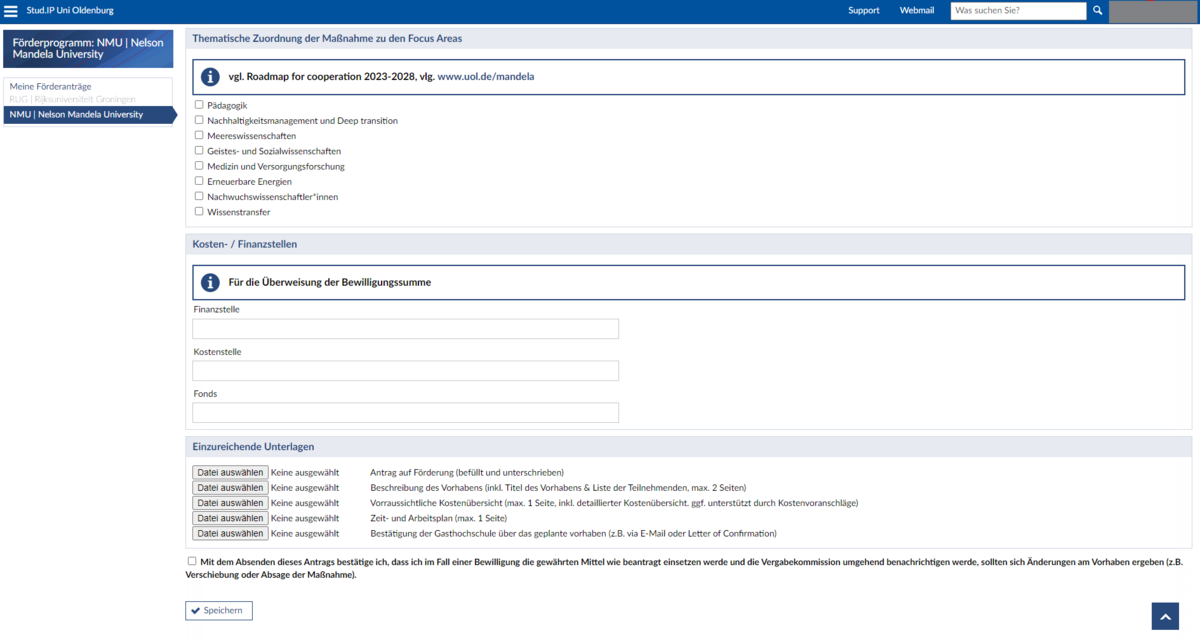Click Datei auswählen for Antrag auf Förderung
Image resolution: width=1200 pixels, height=640 pixels.
(x=229, y=472)
